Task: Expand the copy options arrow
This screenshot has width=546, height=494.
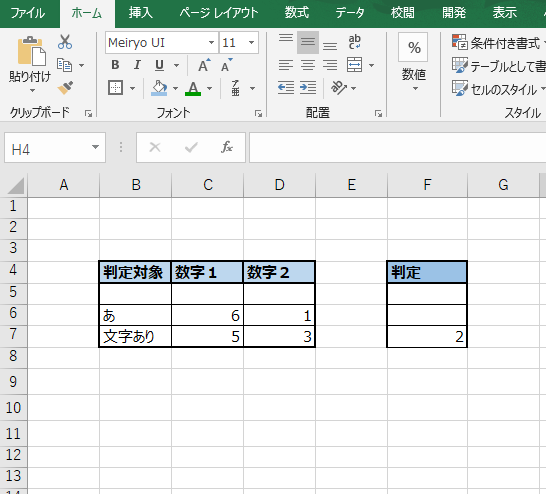Action: [81, 65]
